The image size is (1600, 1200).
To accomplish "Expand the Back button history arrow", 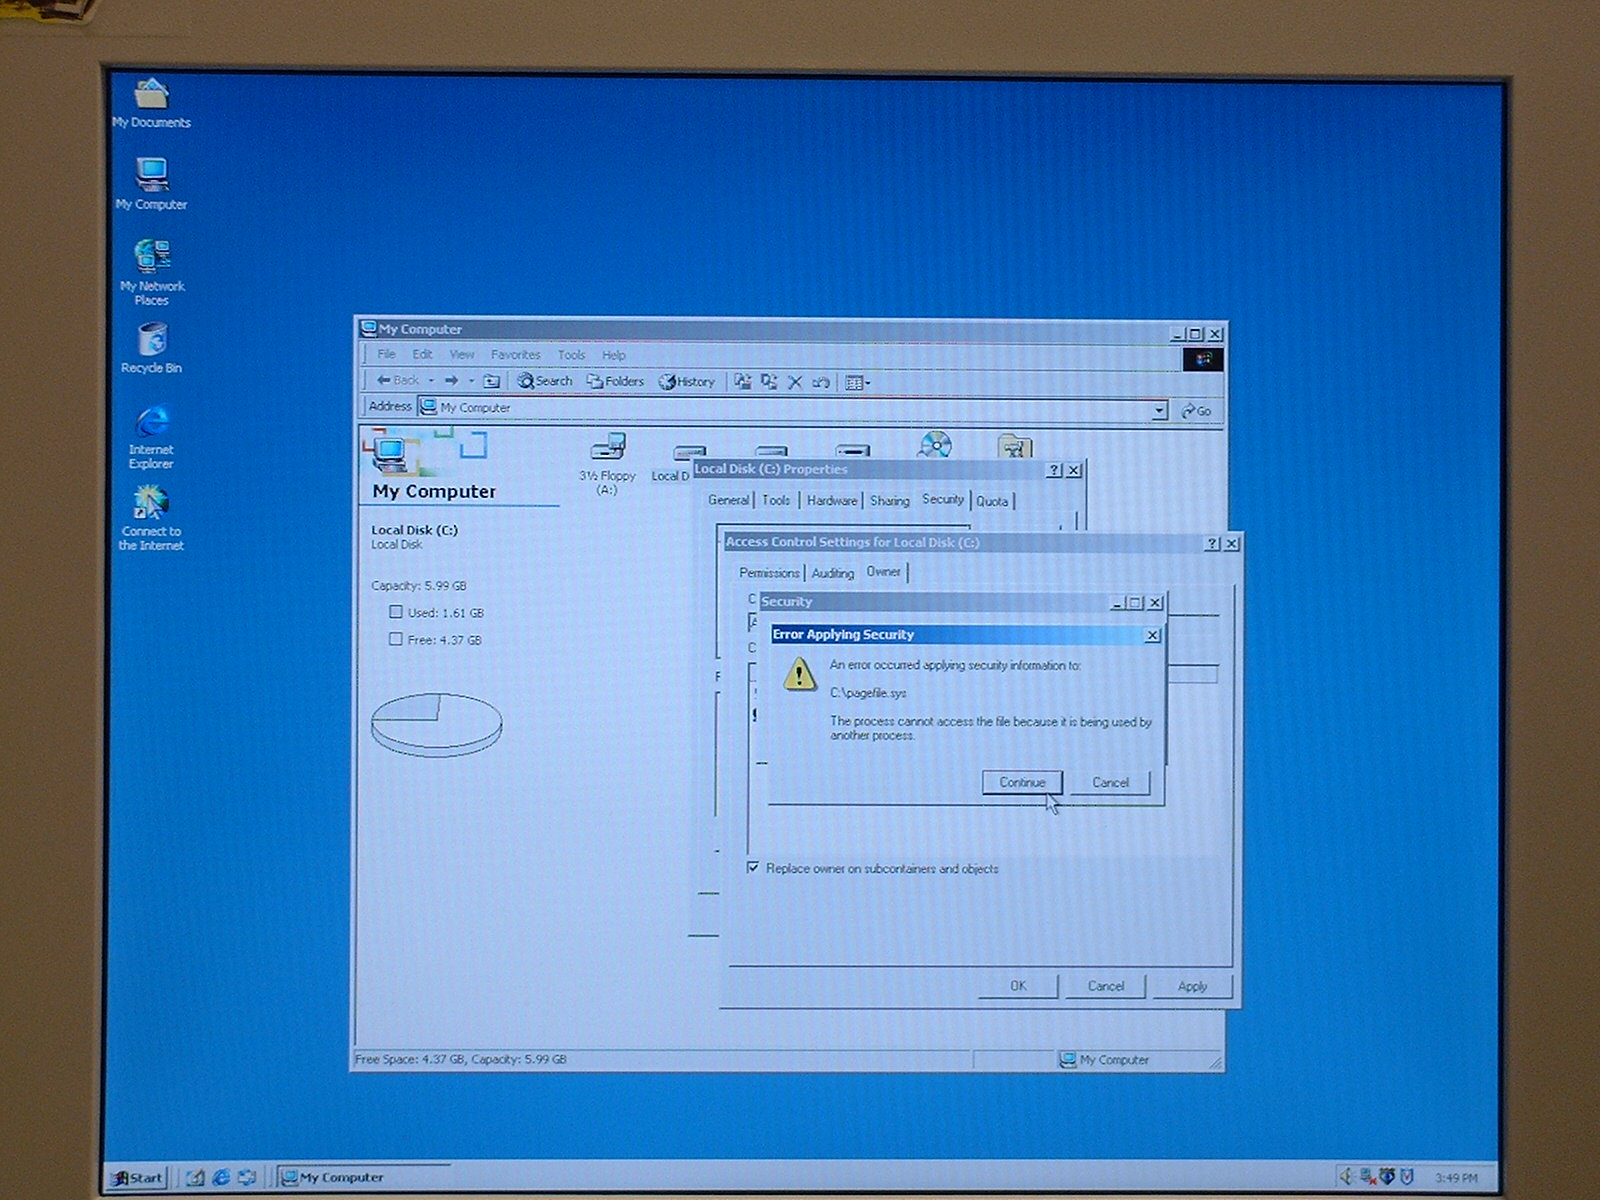I will (431, 381).
